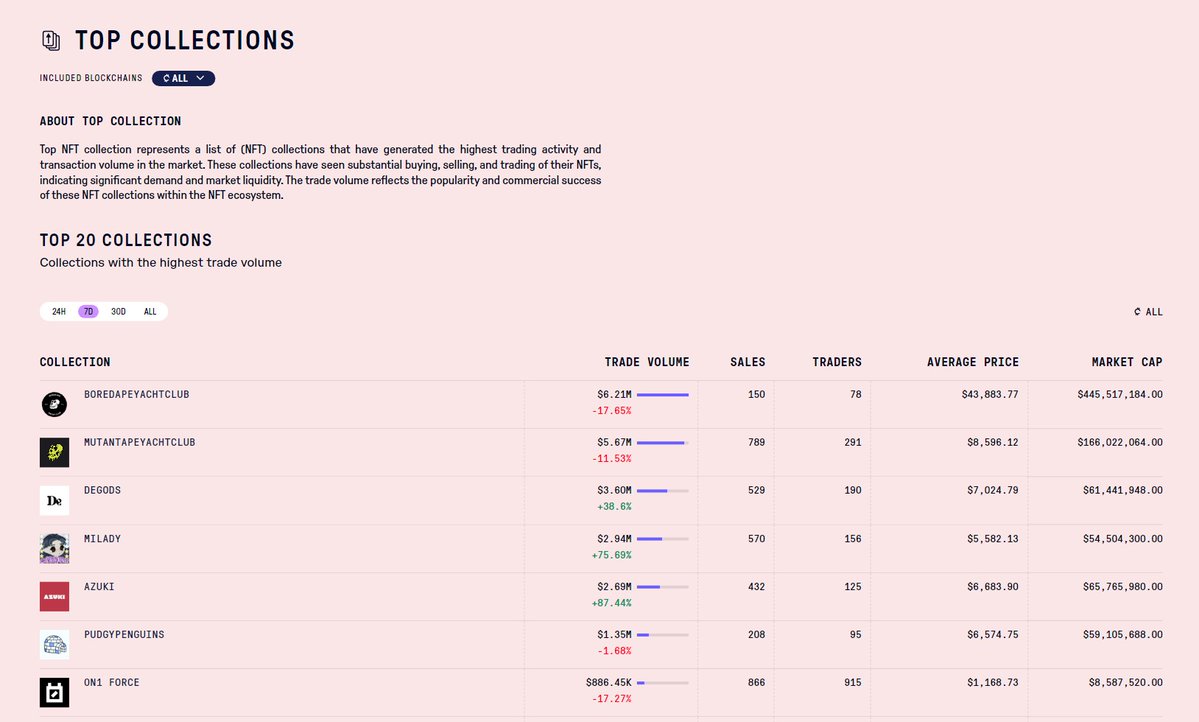Sort by the Average Price column header
Screen dimensions: 1199x722
[973, 362]
